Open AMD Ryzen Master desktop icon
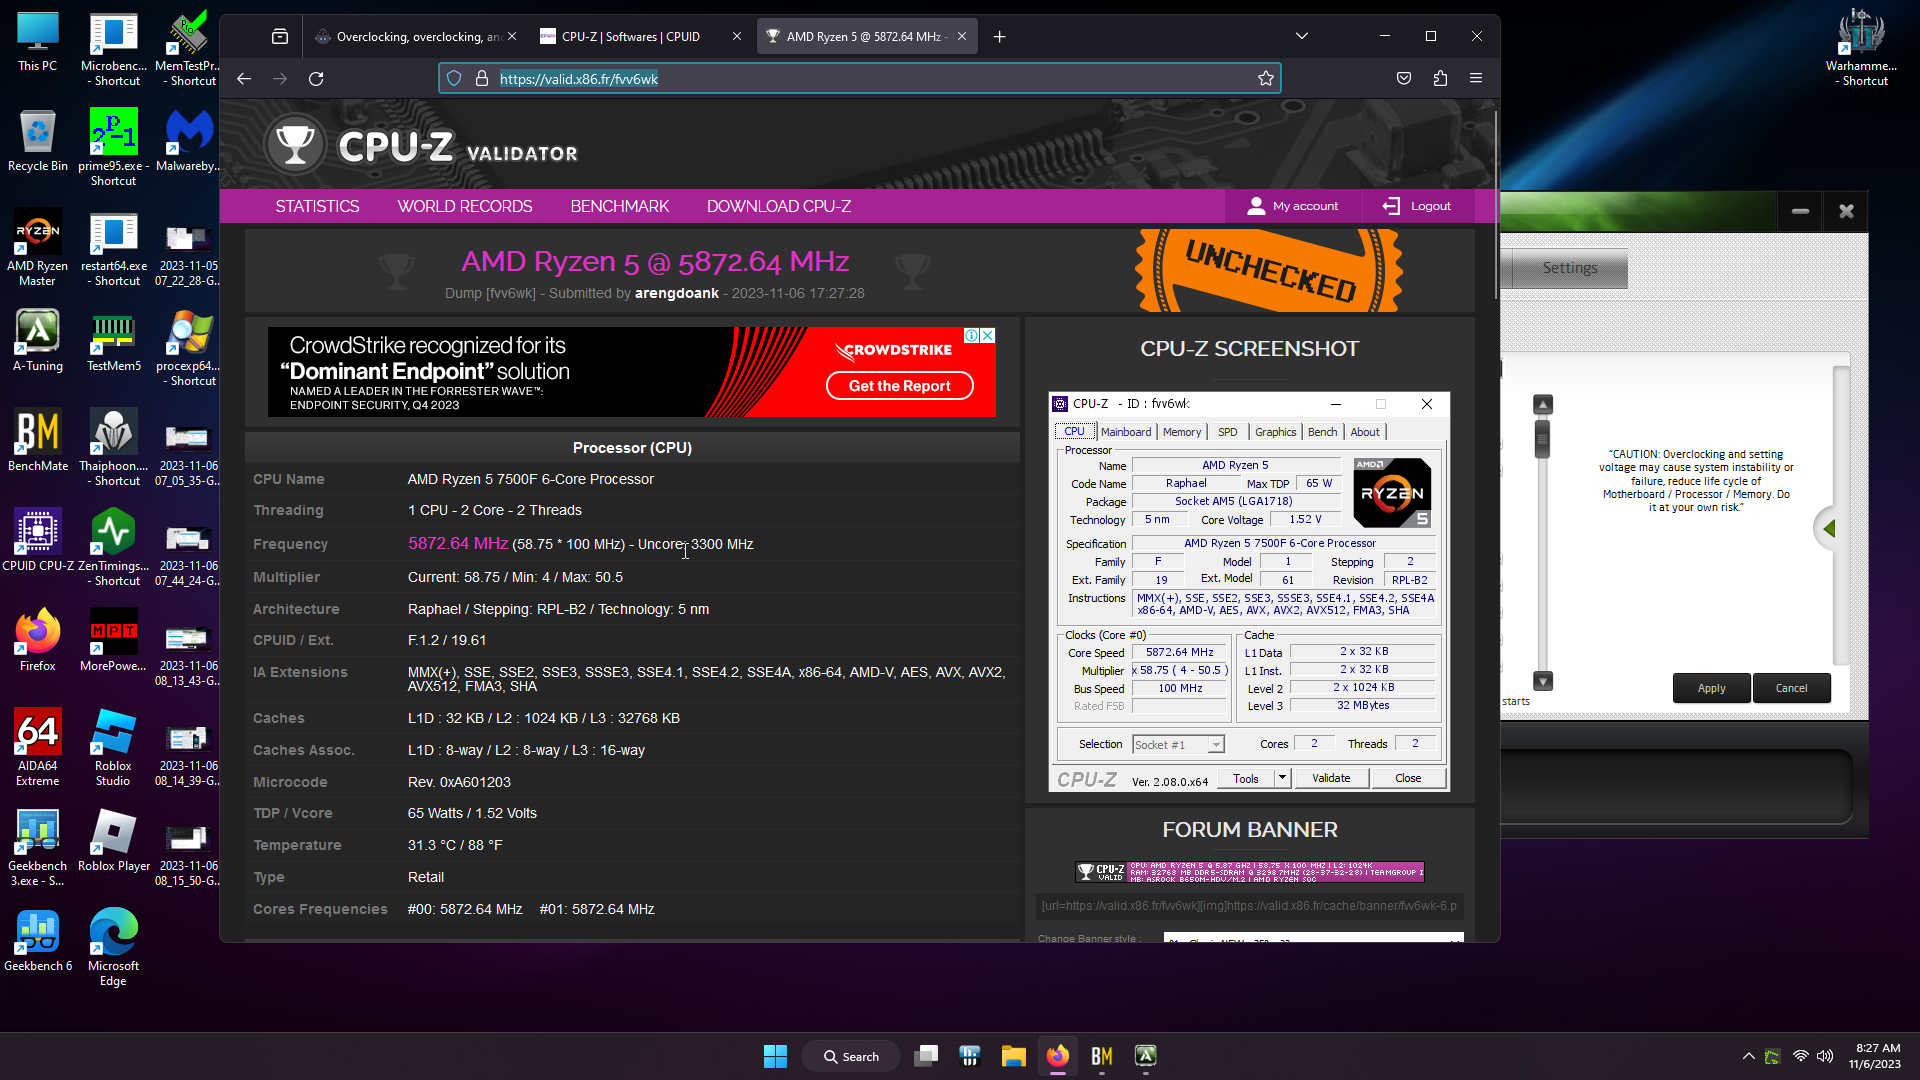The height and width of the screenshot is (1080, 1920). click(37, 248)
